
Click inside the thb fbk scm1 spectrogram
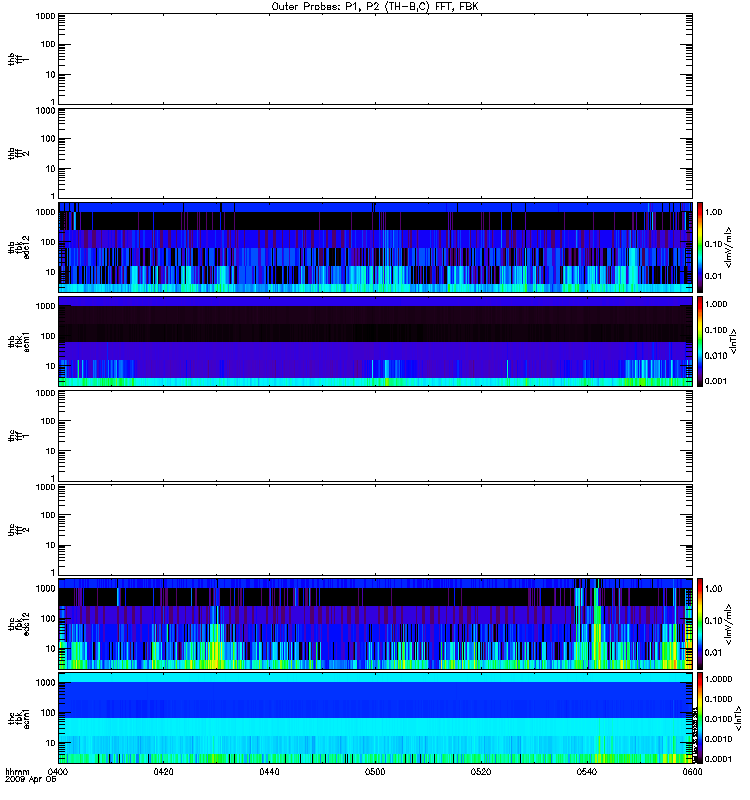click(375, 341)
